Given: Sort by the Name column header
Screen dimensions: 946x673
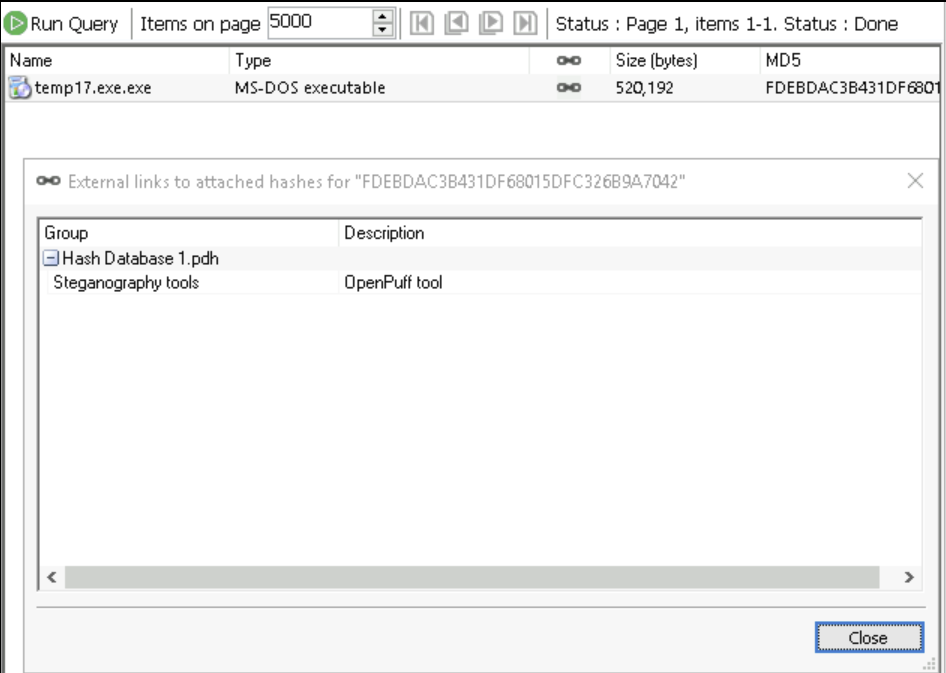Looking at the screenshot, I should tap(117, 60).
